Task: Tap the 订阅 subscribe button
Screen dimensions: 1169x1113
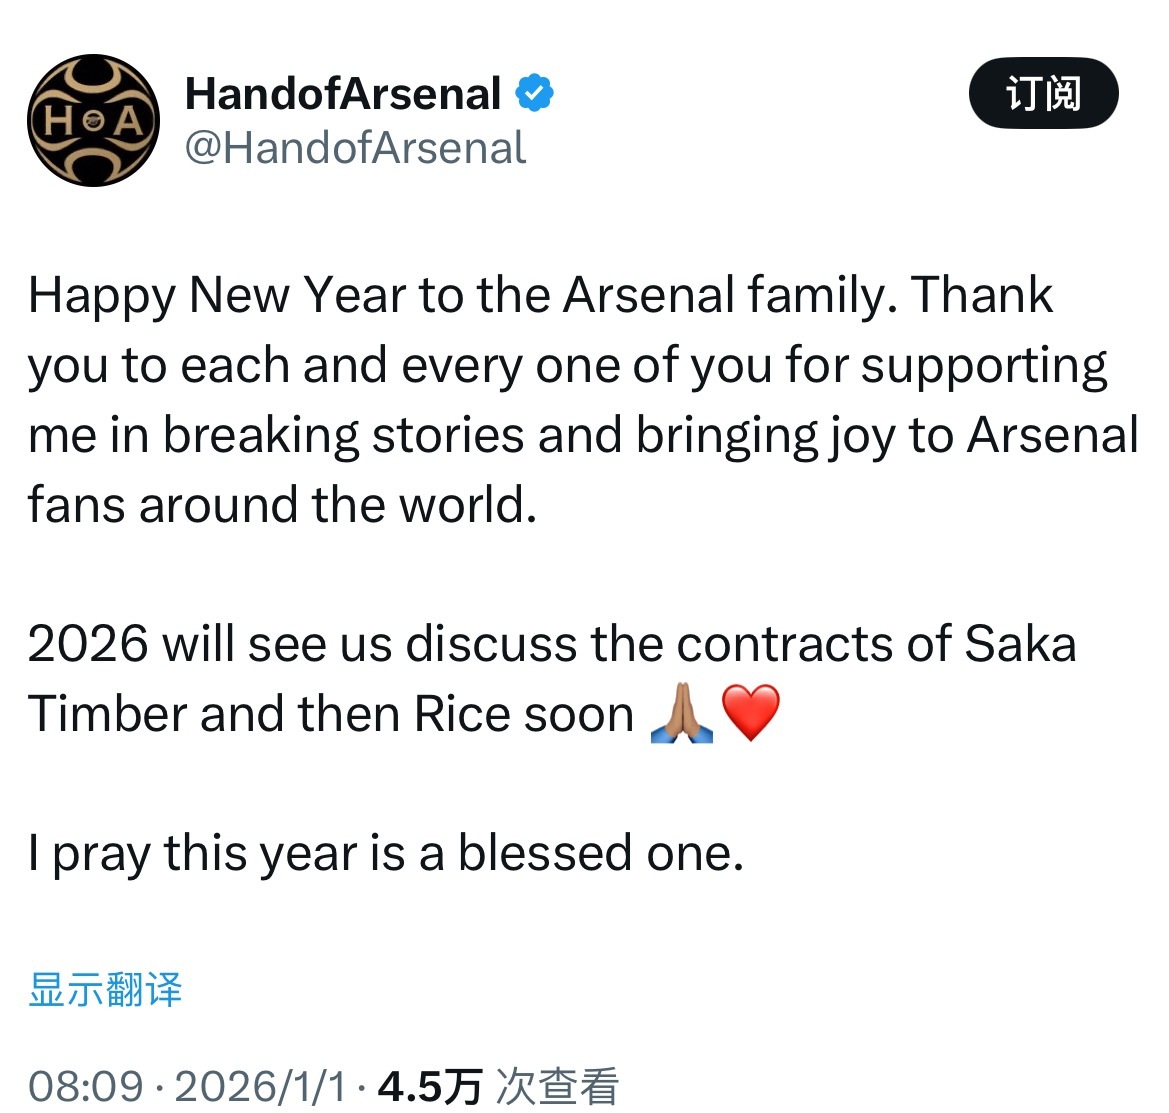Action: pos(1043,94)
